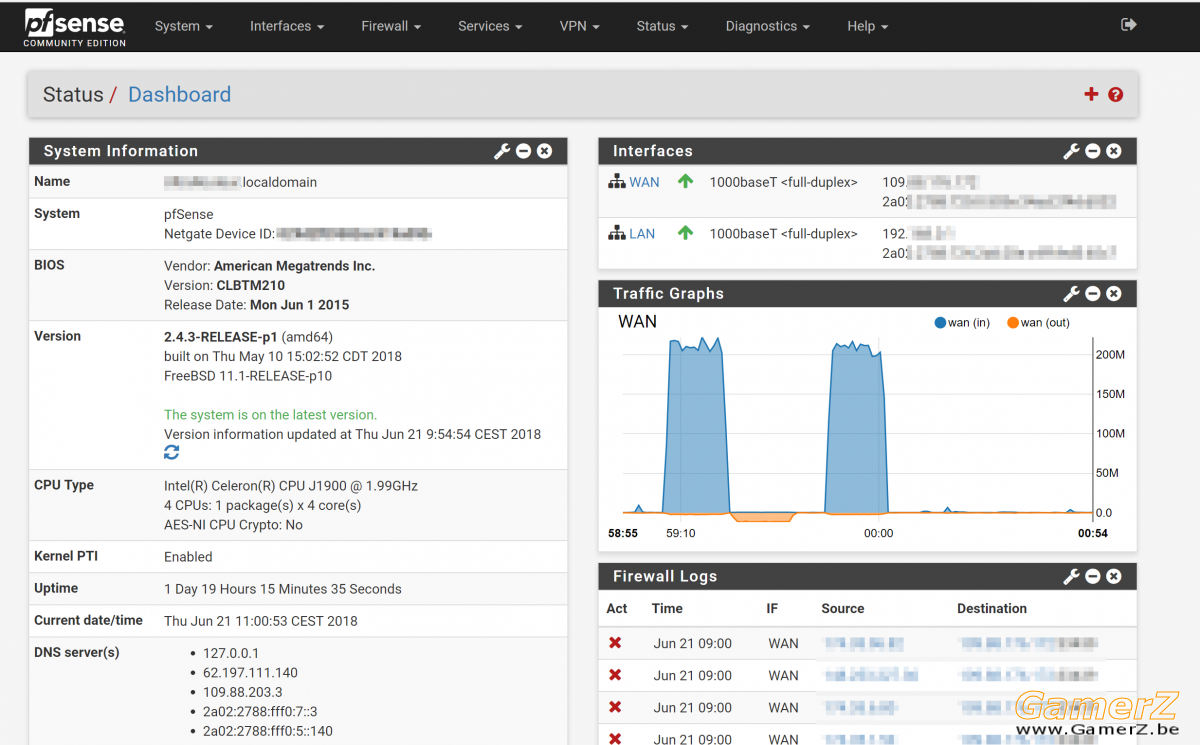This screenshot has width=1200, height=745.
Task: Open the Firewall dropdown menu
Action: pyautogui.click(x=391, y=26)
